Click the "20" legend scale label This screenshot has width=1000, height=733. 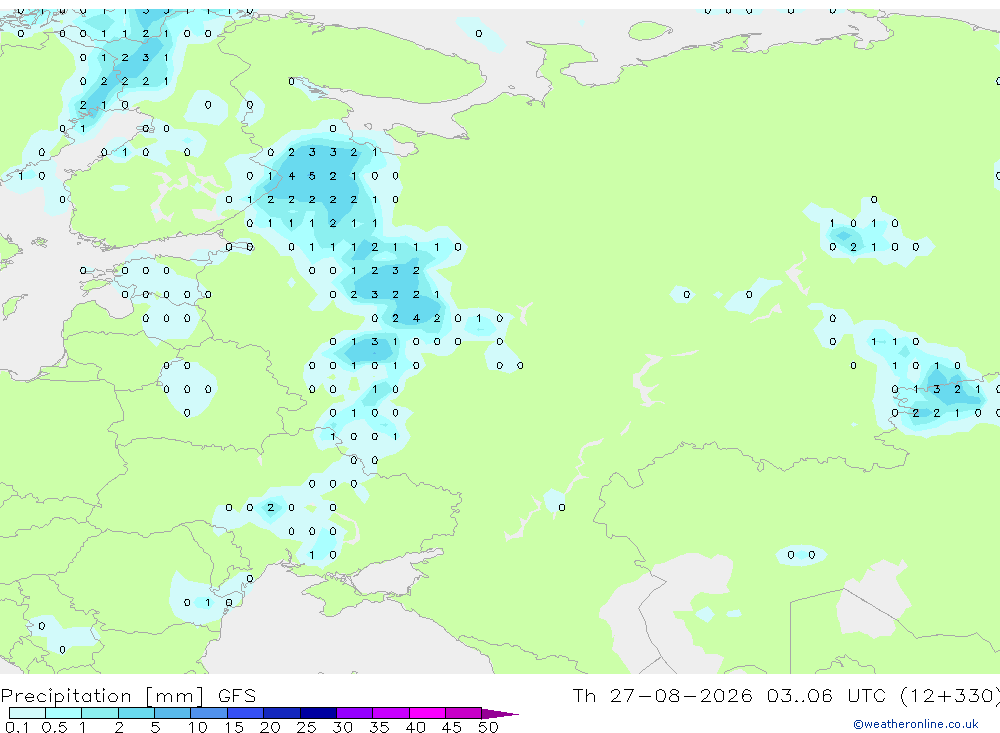point(270,727)
